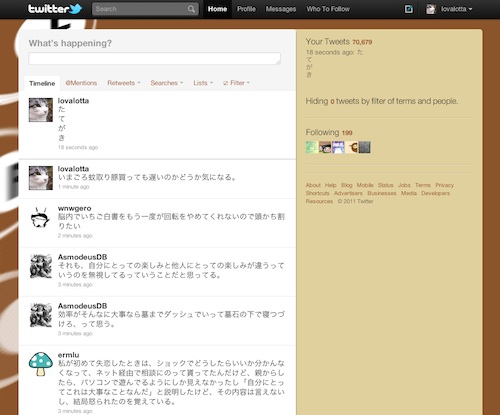Go to Home in navigation bar

217,9
